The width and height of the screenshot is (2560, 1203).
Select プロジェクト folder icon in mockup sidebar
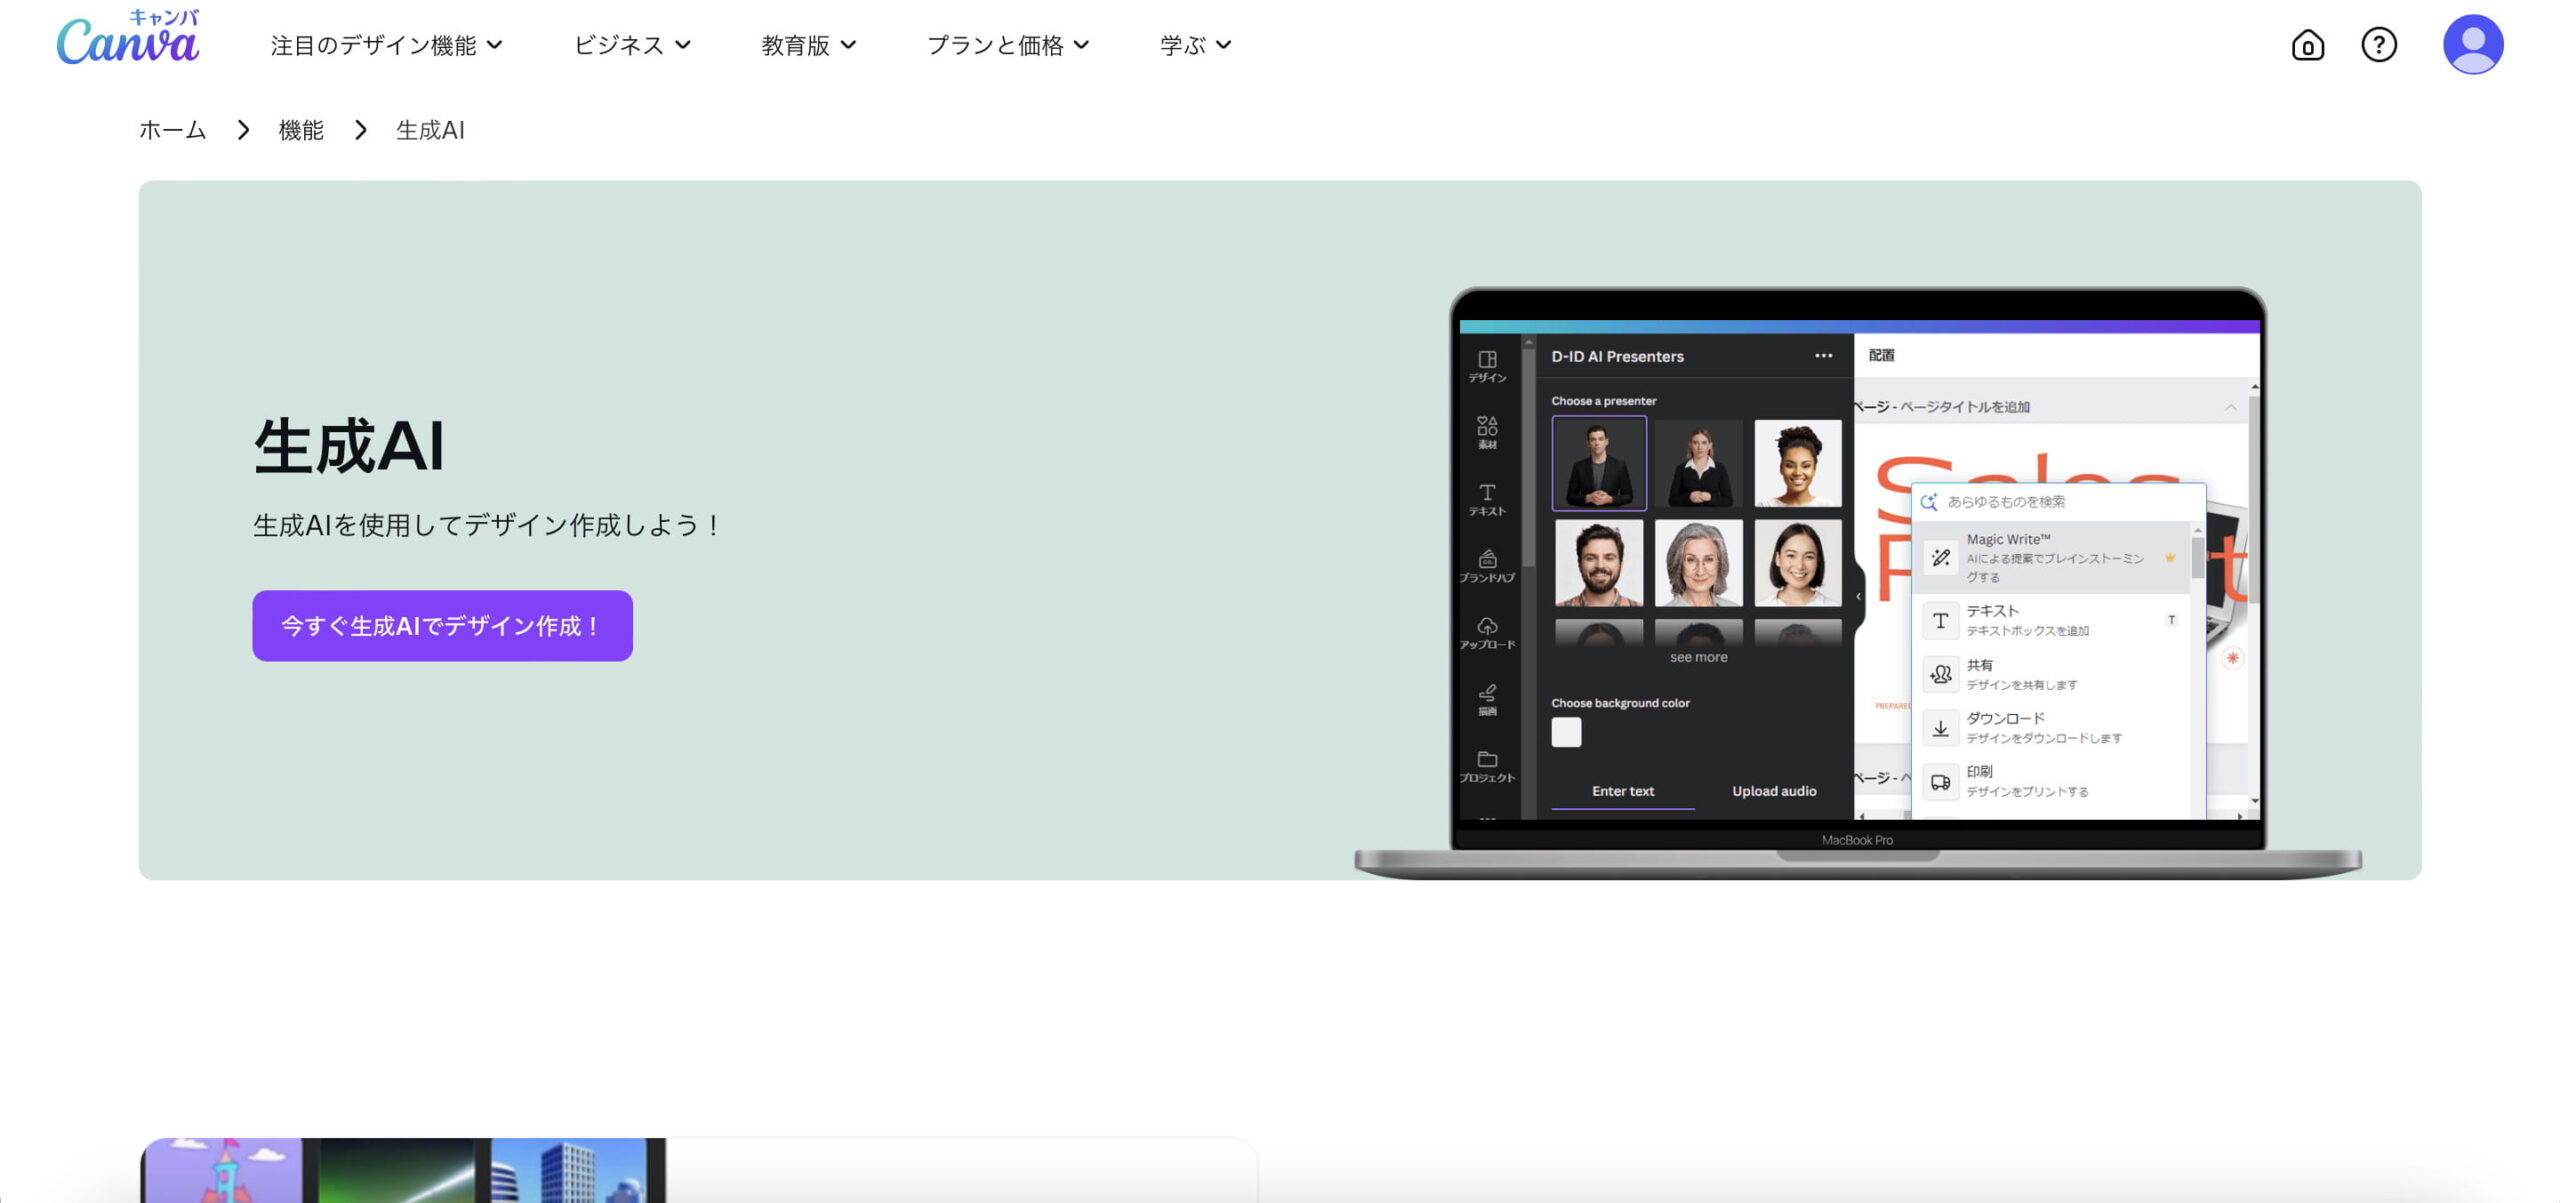(x=1487, y=766)
